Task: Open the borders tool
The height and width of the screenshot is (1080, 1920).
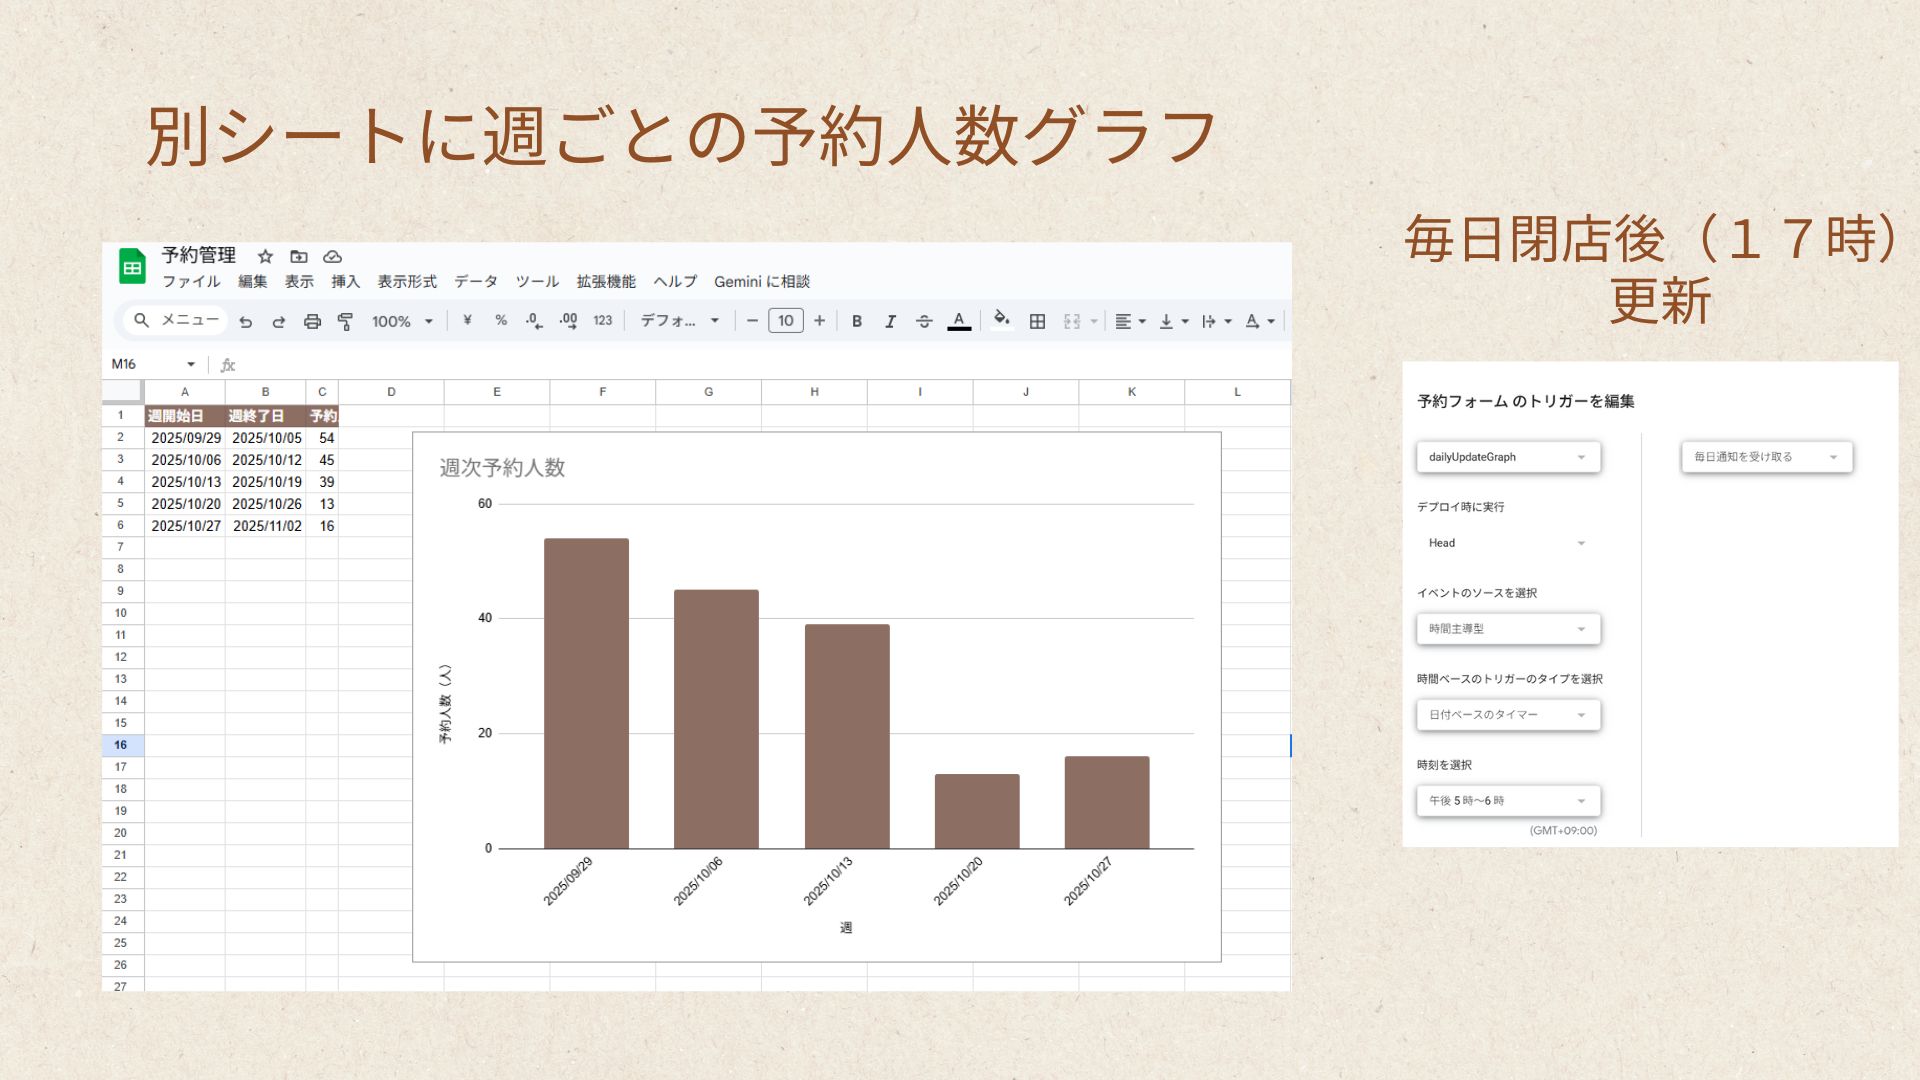Action: pos(1037,321)
